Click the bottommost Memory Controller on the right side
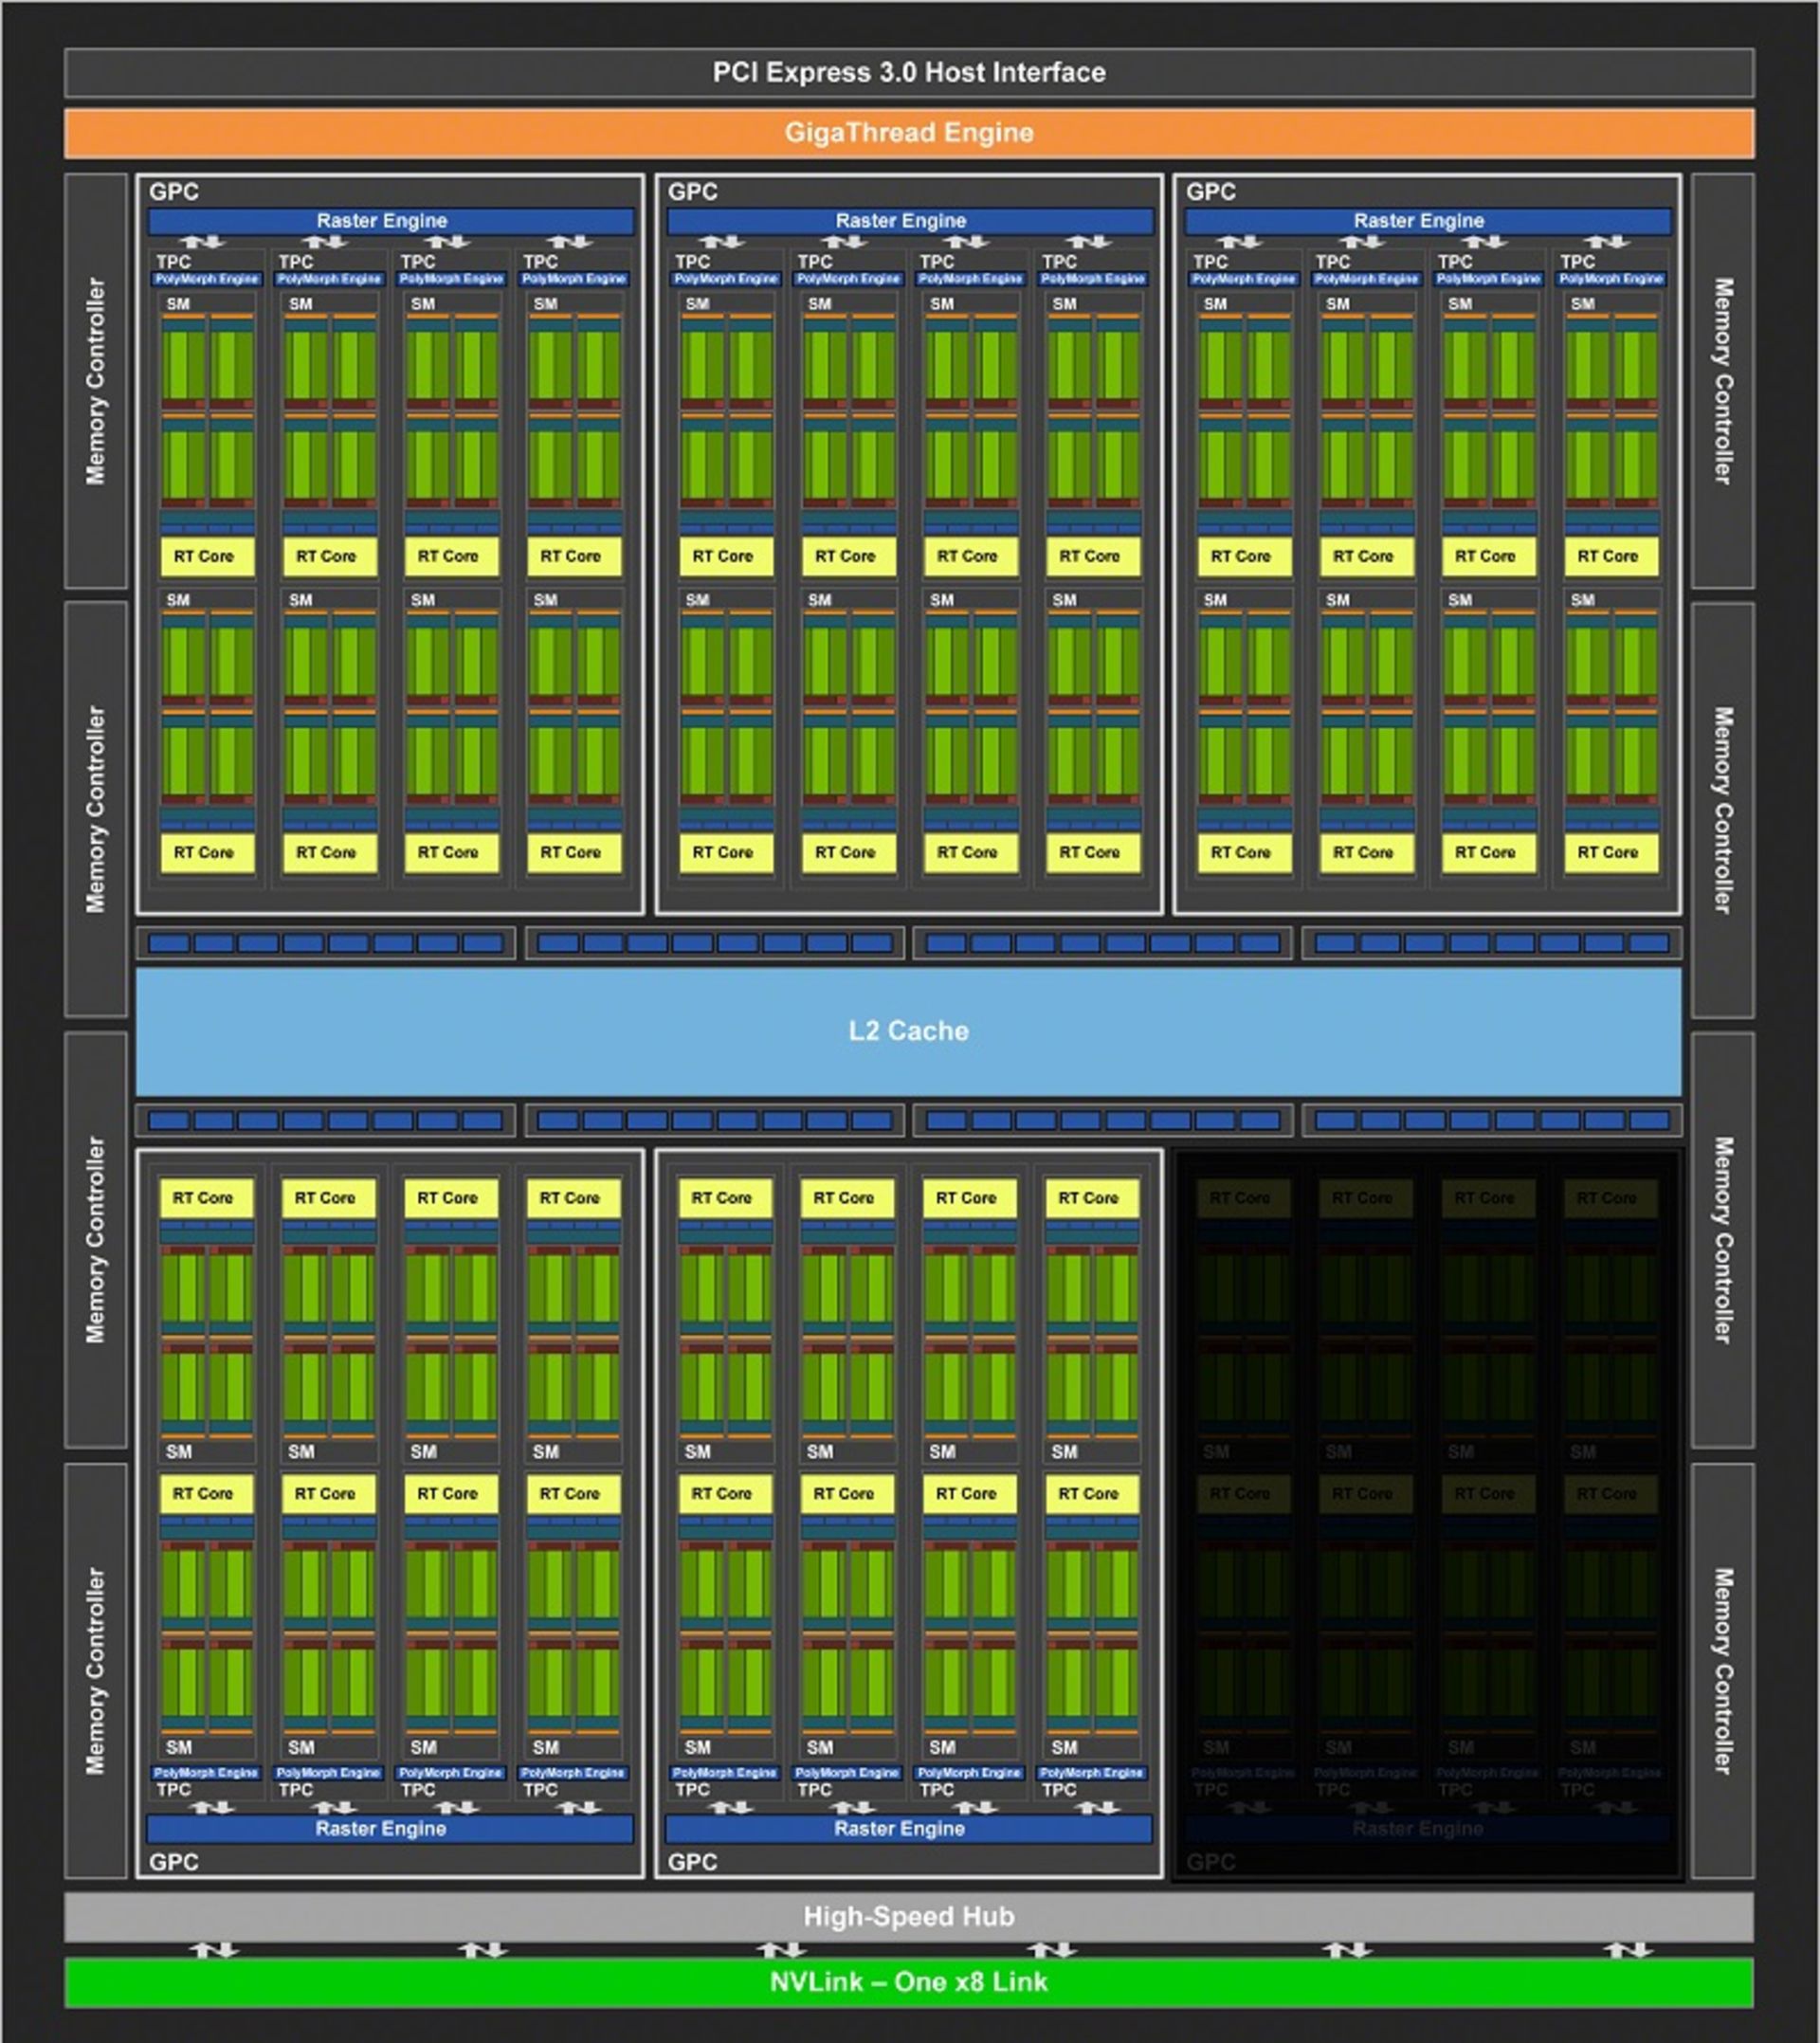 point(1723,1671)
